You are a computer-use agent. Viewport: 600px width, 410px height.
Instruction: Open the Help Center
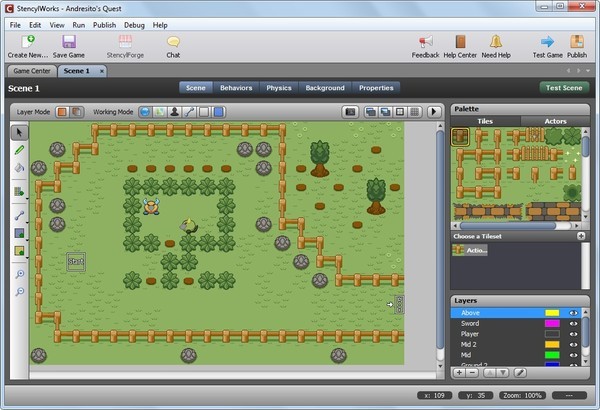[x=460, y=46]
